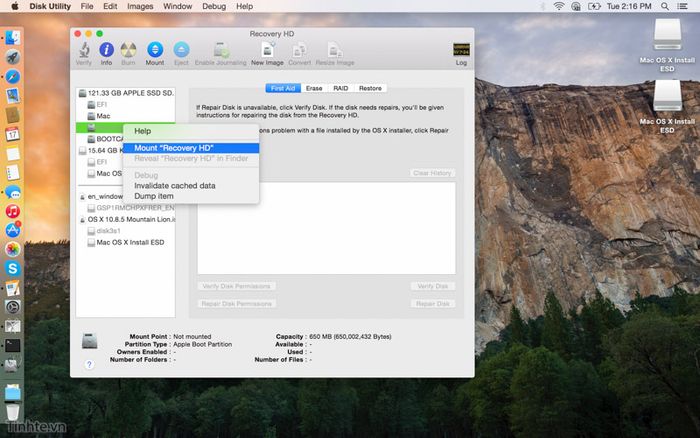Select Mac OS X Install ESD in sidebar
700x438 pixels.
click(126, 242)
